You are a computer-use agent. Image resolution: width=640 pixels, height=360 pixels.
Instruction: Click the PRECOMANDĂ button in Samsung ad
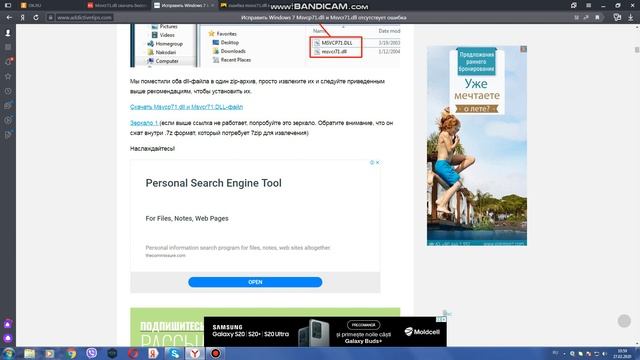(363, 325)
